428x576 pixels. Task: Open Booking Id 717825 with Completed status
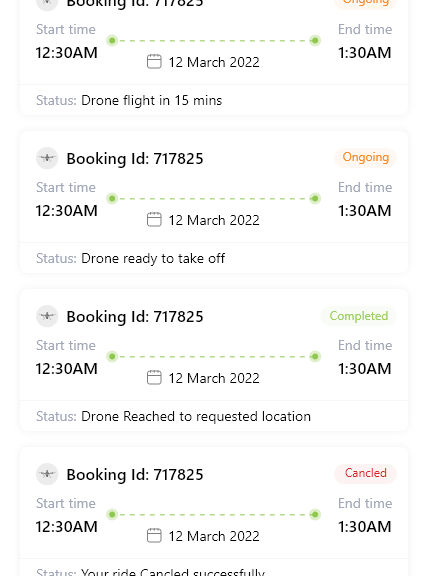[x=135, y=317]
